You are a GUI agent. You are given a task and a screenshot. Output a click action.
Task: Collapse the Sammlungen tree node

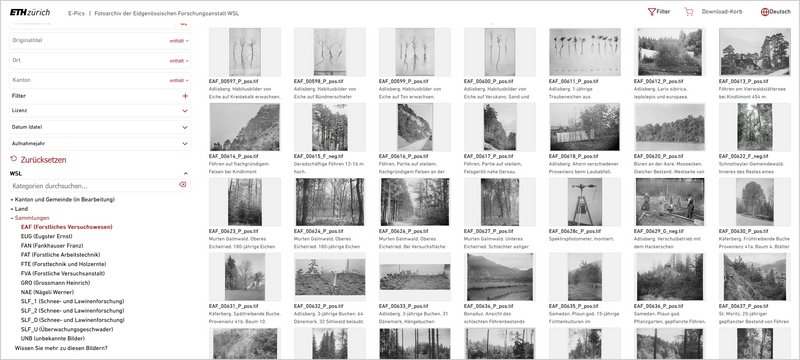(12, 218)
